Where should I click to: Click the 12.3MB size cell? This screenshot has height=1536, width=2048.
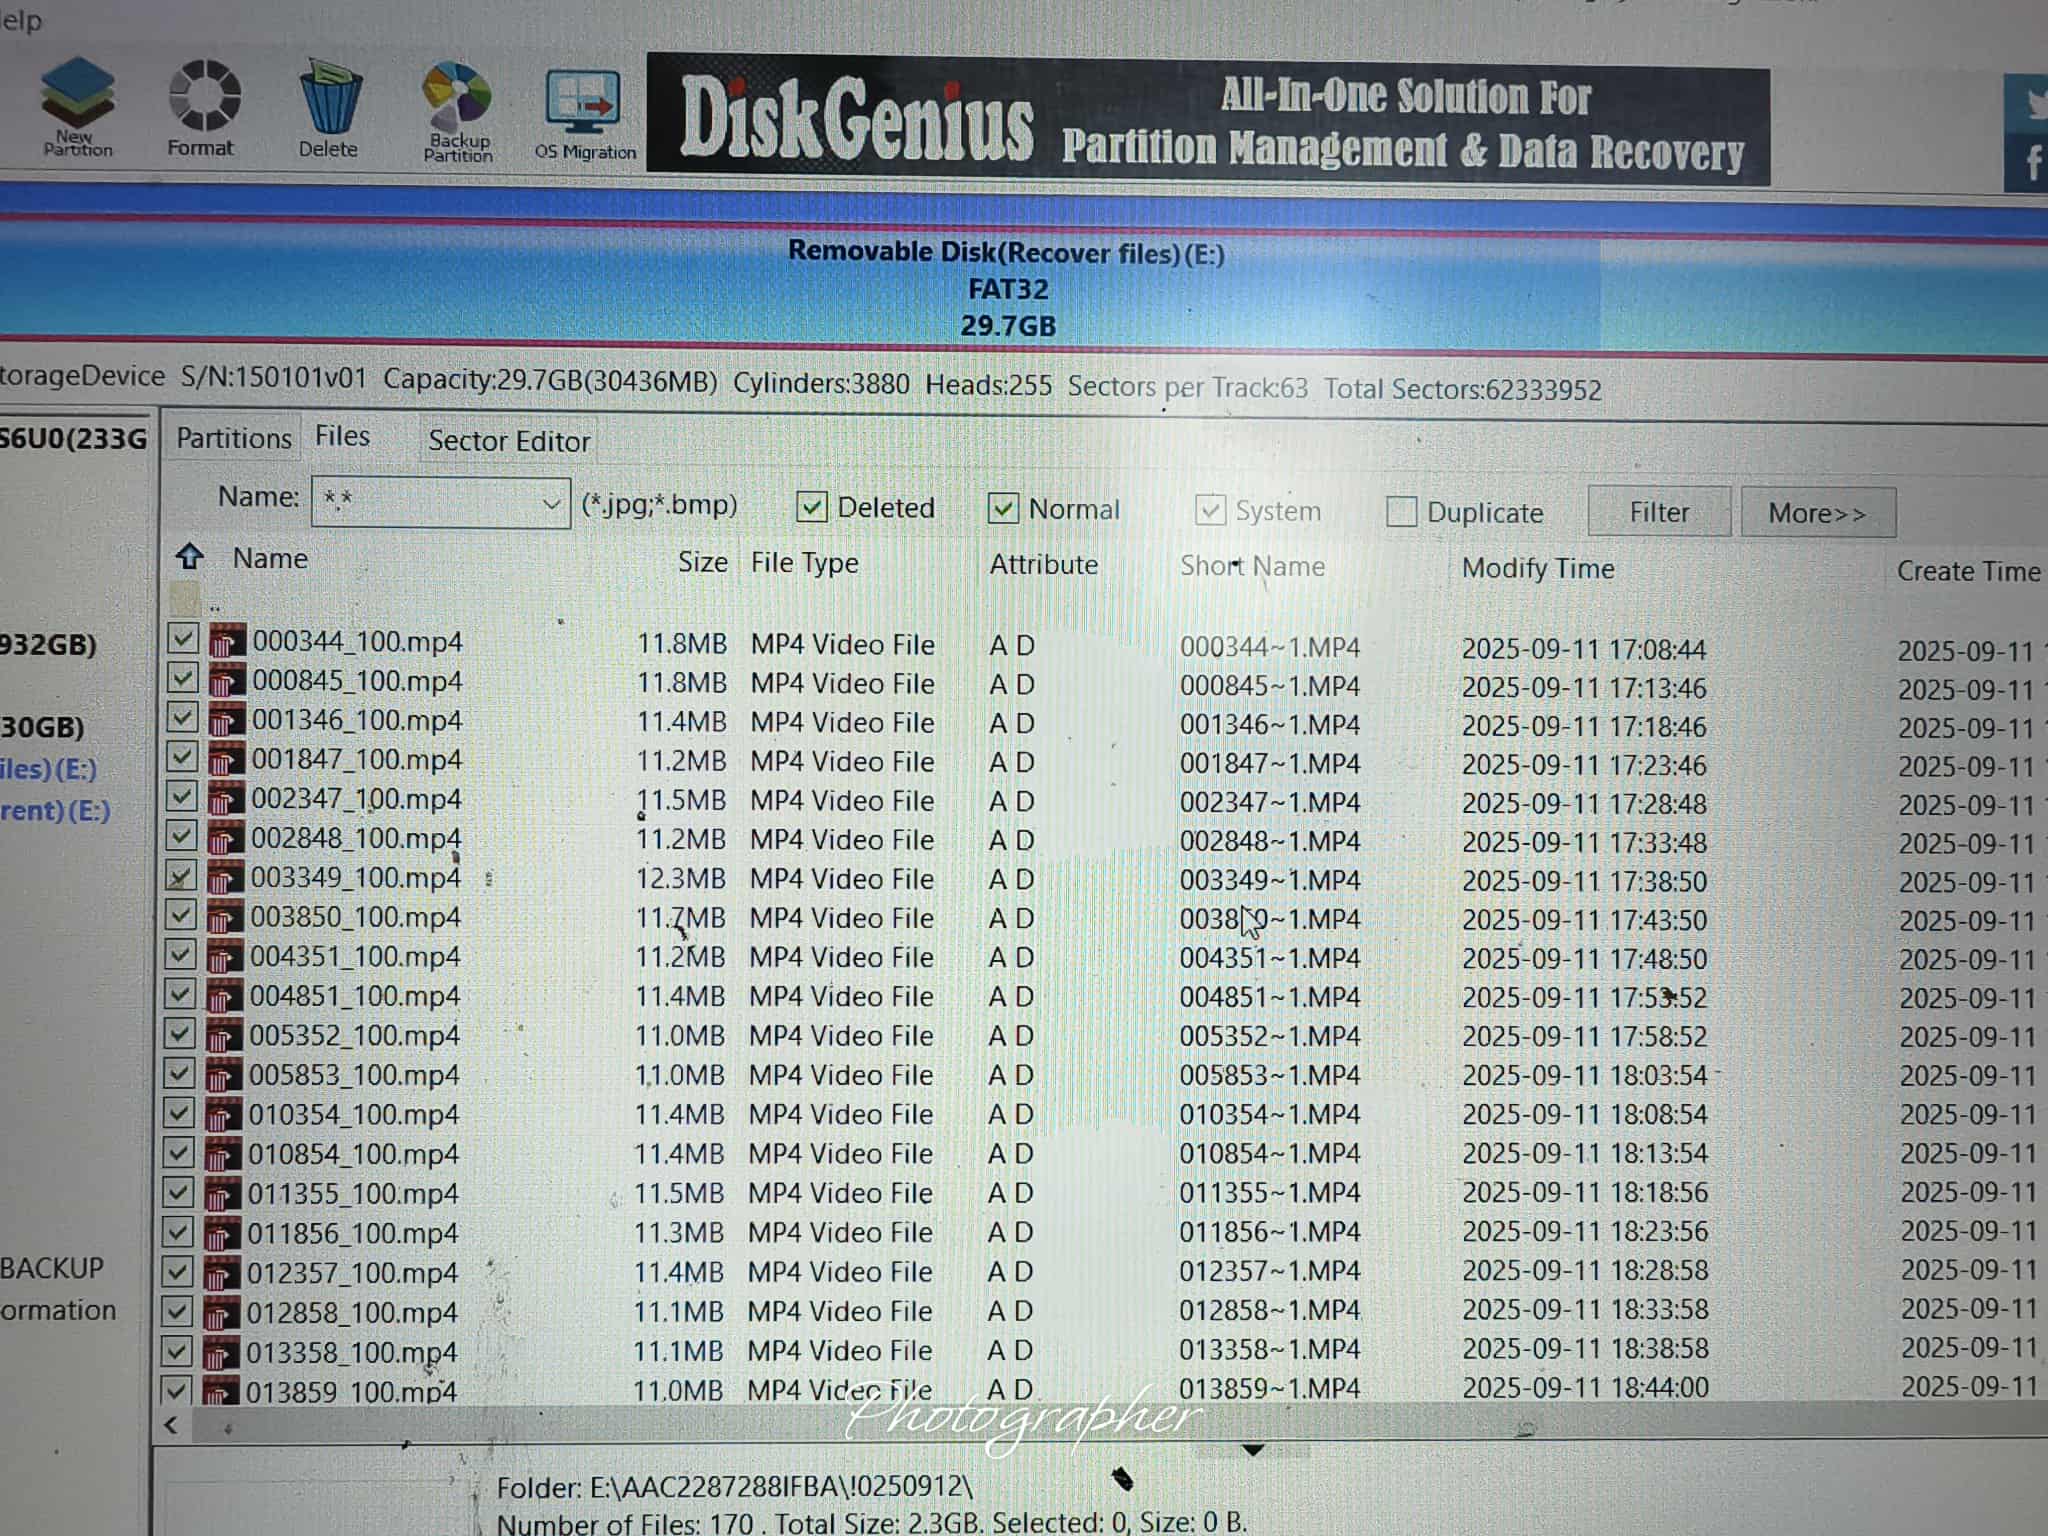[681, 879]
